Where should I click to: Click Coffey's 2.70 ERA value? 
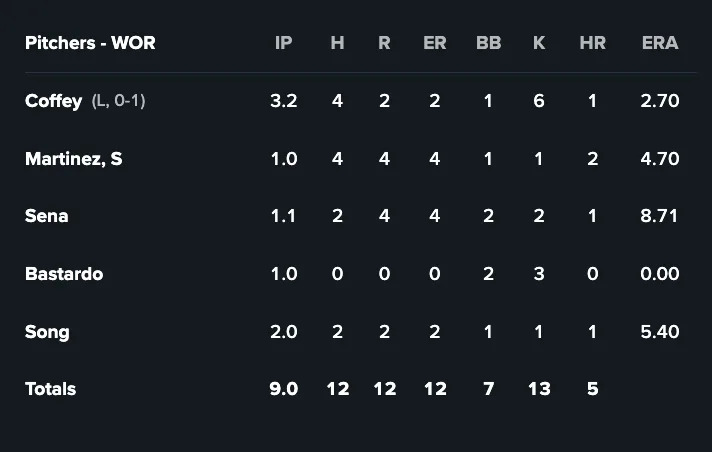[x=660, y=101]
